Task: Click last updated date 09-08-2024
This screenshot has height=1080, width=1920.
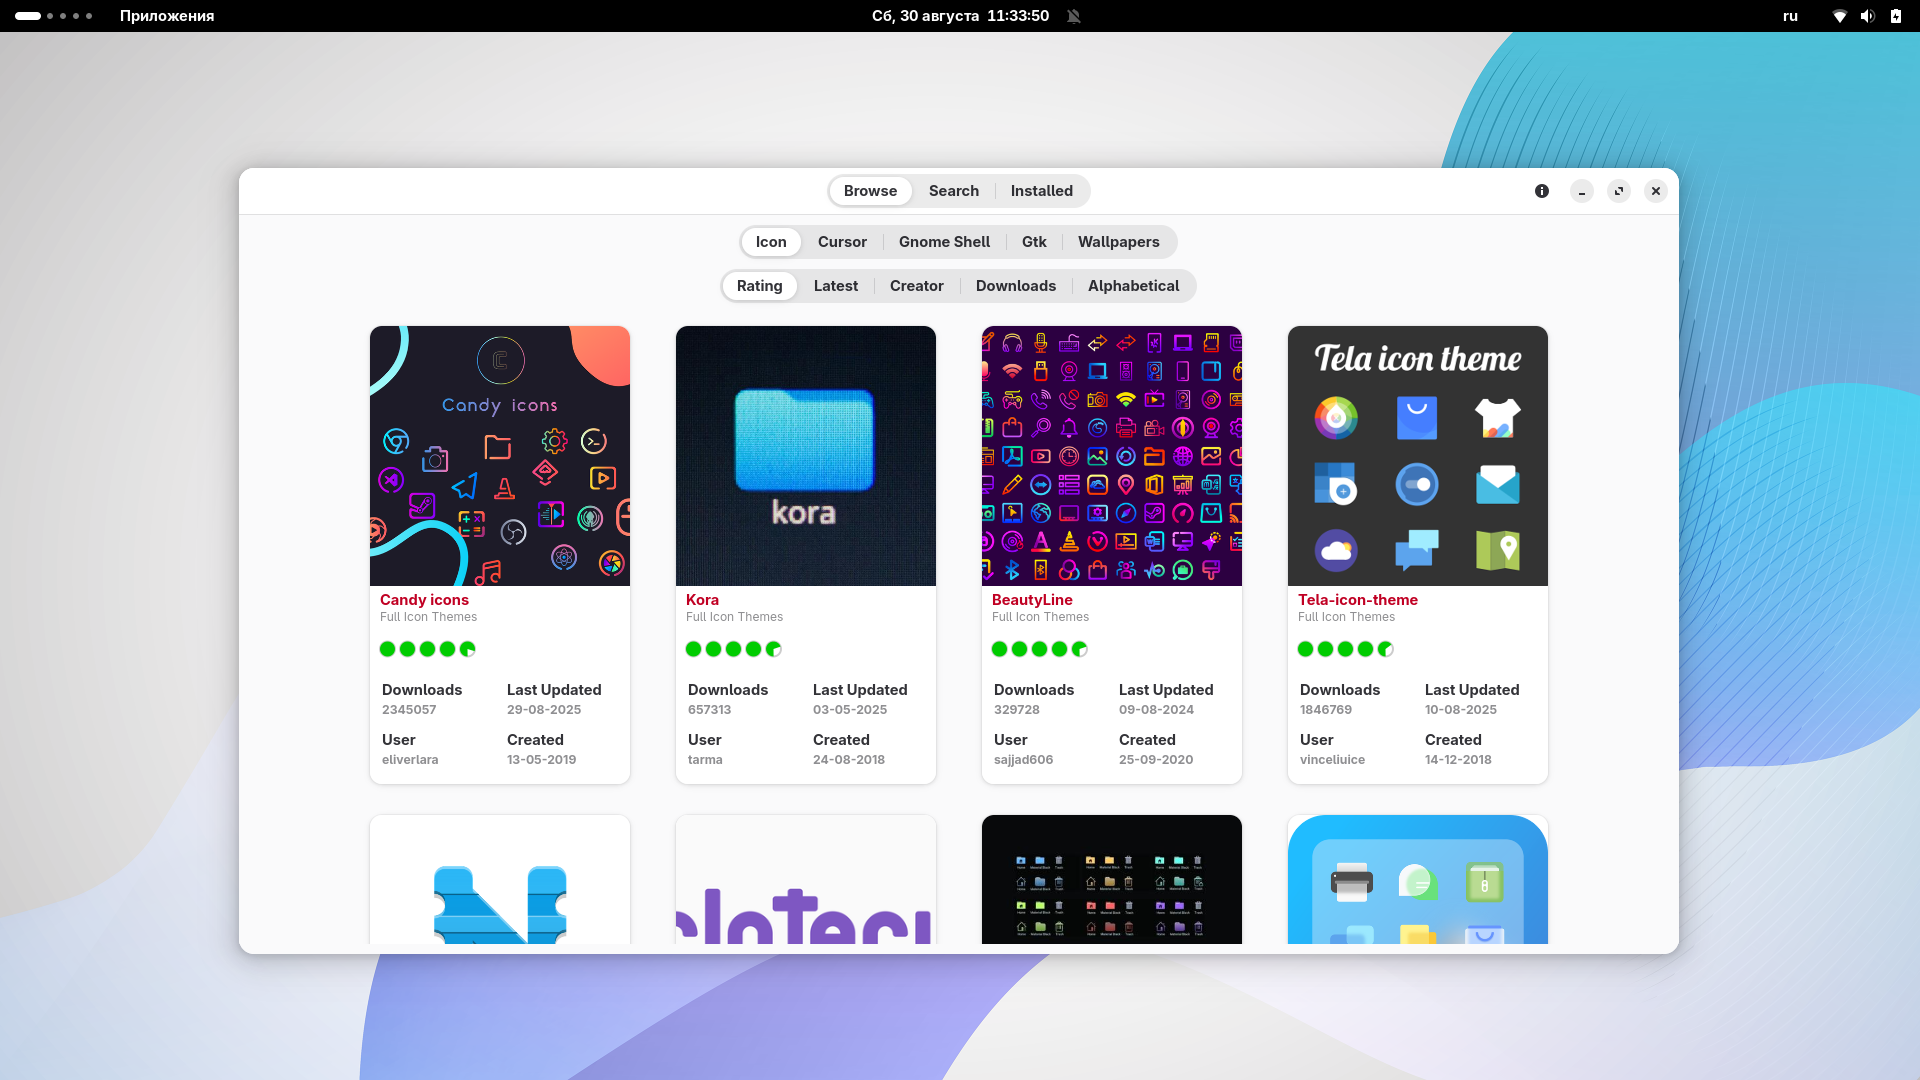Action: [x=1156, y=710]
